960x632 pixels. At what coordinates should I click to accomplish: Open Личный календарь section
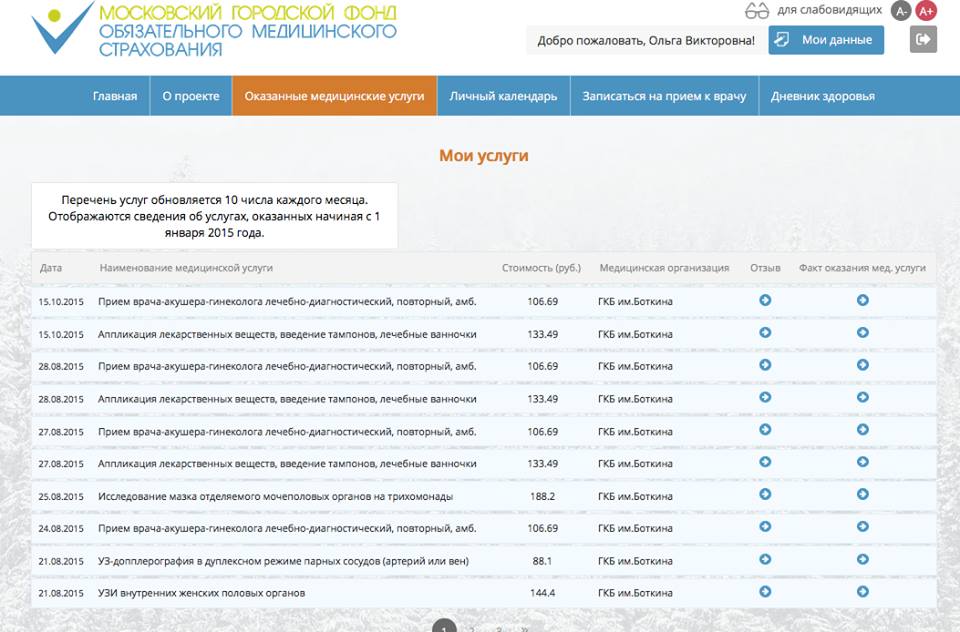coord(503,96)
